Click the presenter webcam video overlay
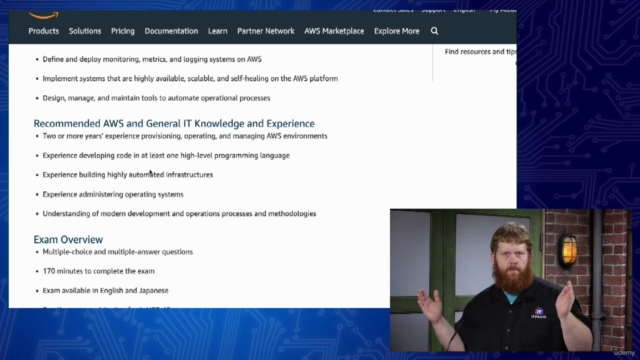The image size is (640, 360). (510, 280)
